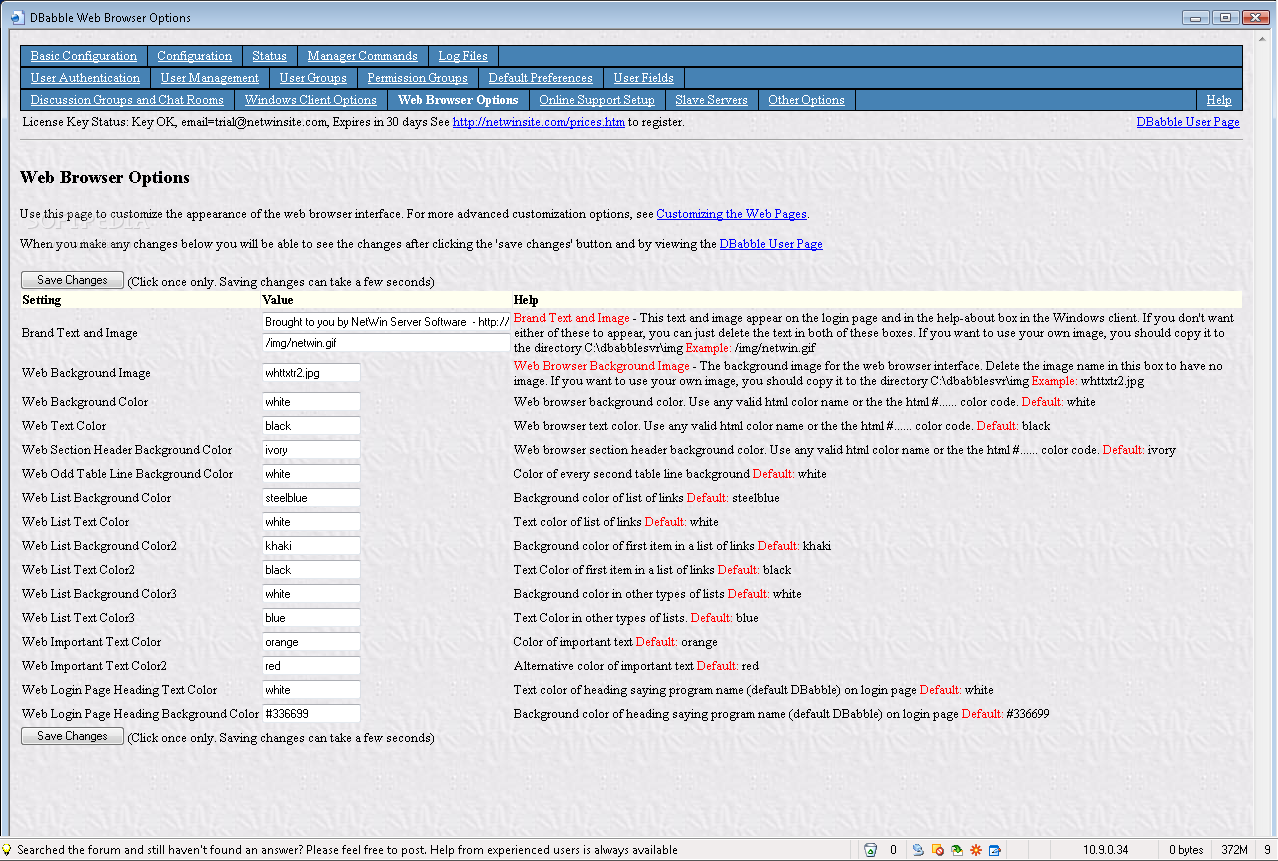Open the User Management tab

(x=210, y=78)
